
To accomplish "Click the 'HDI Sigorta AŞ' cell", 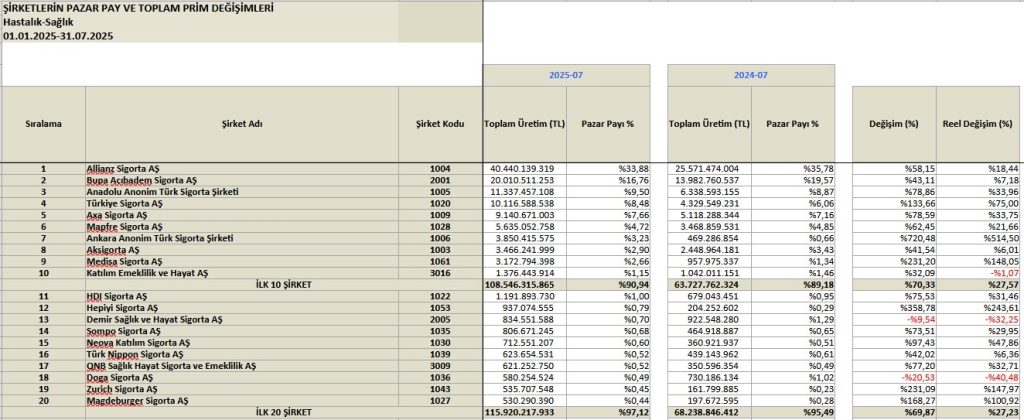I will pyautogui.click(x=242, y=296).
